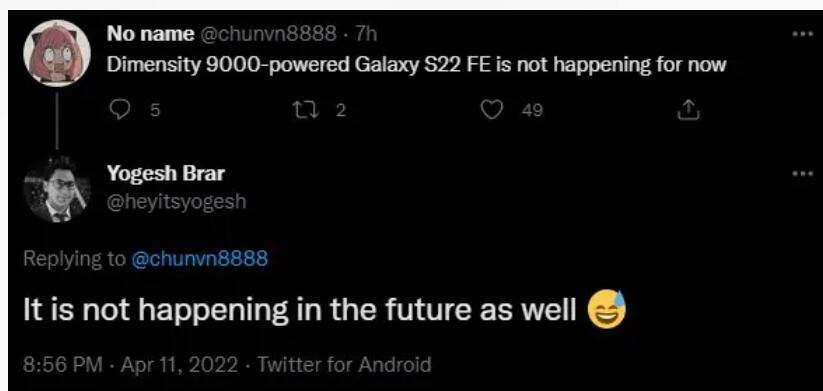Screen dimensions: 823x391
Task: Click the Twitter for Android source label
Action: 343,364
